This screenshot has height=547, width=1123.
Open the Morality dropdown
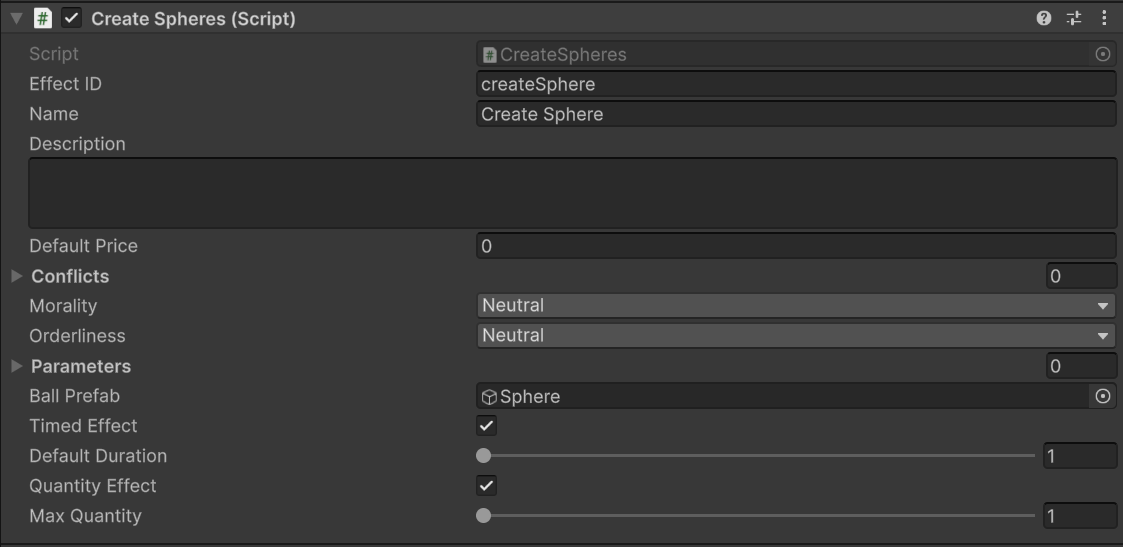click(x=796, y=306)
